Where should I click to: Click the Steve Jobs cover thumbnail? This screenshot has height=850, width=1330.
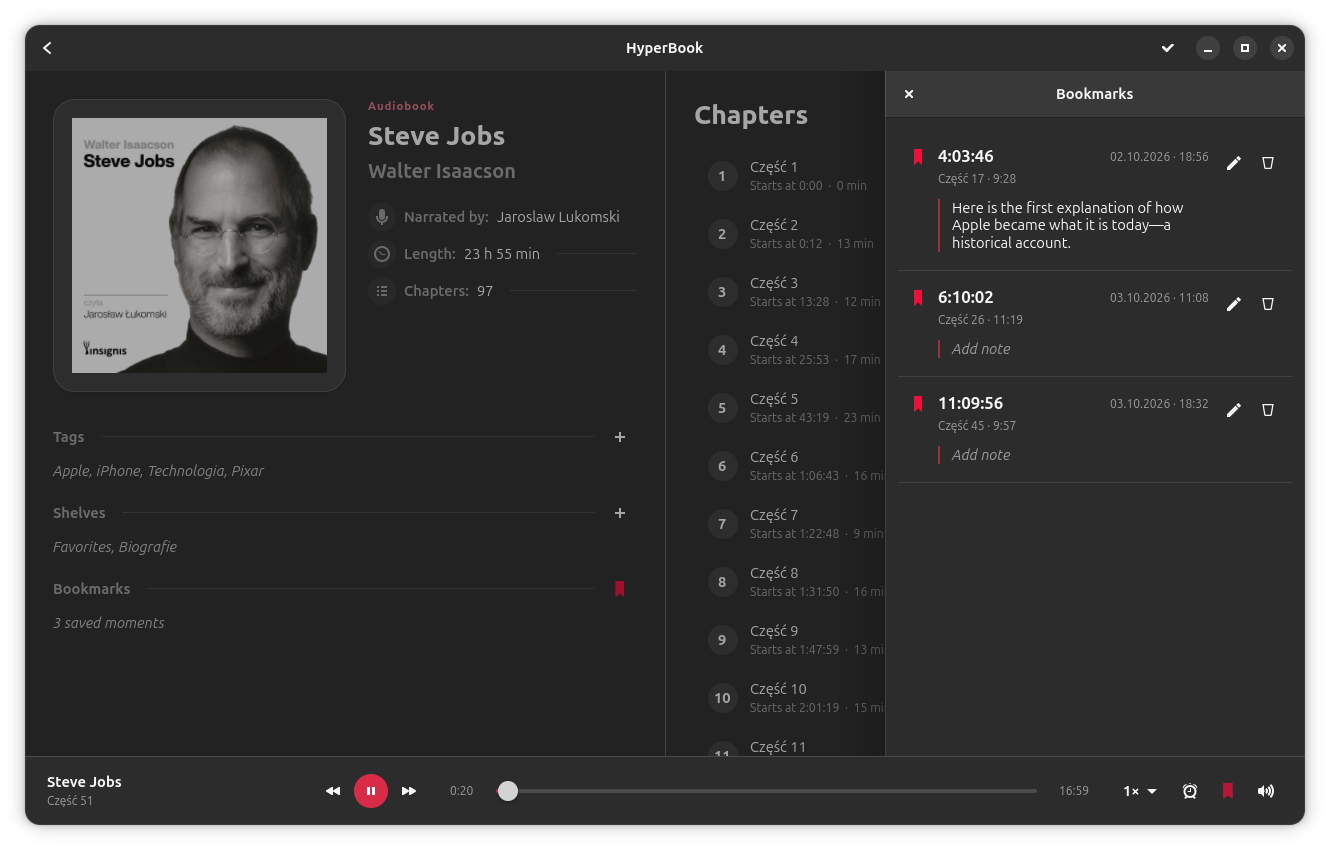199,245
